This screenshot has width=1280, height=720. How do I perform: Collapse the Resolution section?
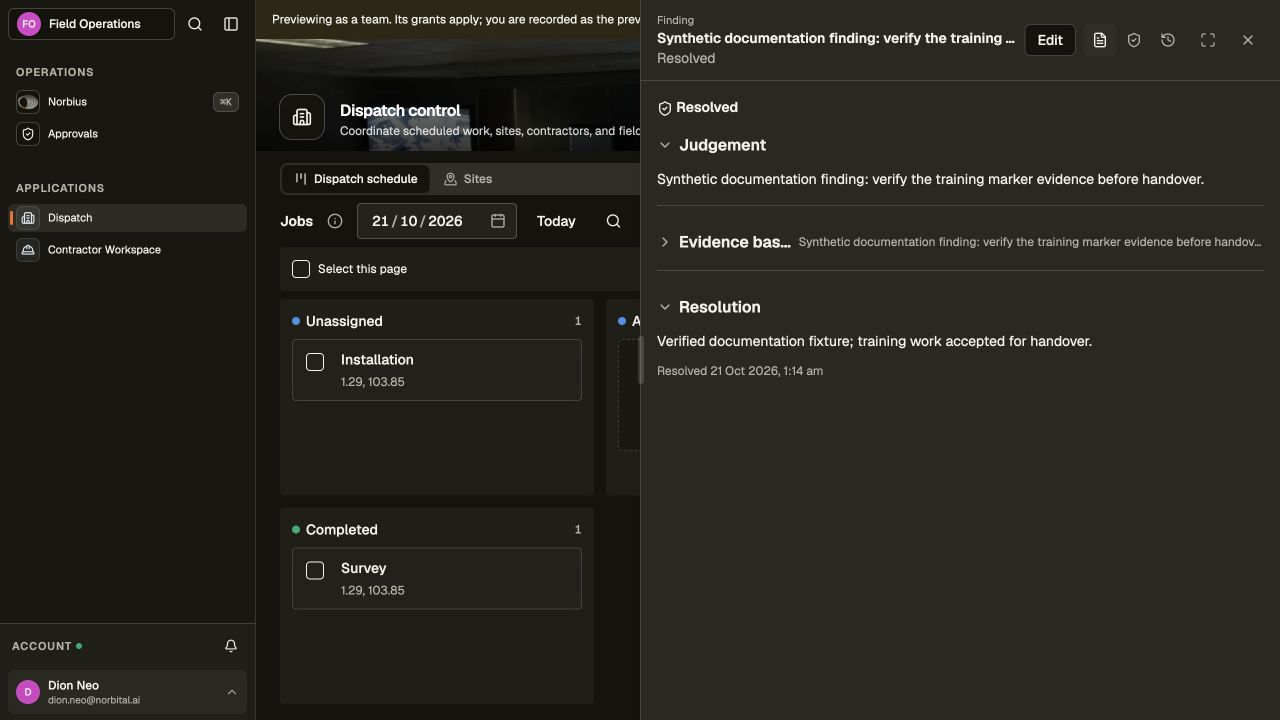665,307
